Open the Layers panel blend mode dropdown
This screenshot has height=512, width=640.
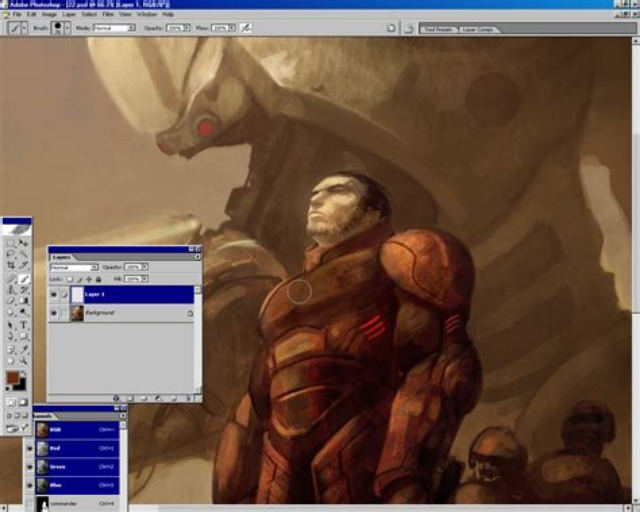tap(74, 267)
